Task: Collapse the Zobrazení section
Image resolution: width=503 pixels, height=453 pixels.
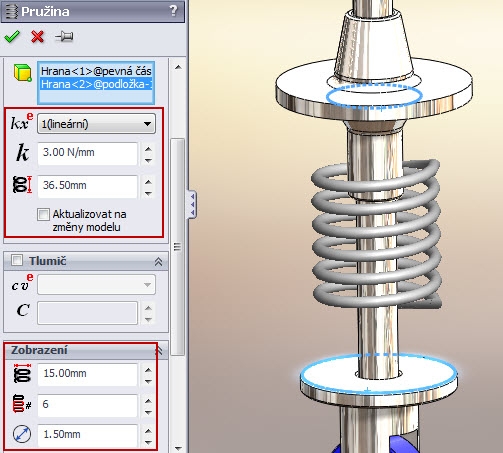Action: [x=159, y=350]
